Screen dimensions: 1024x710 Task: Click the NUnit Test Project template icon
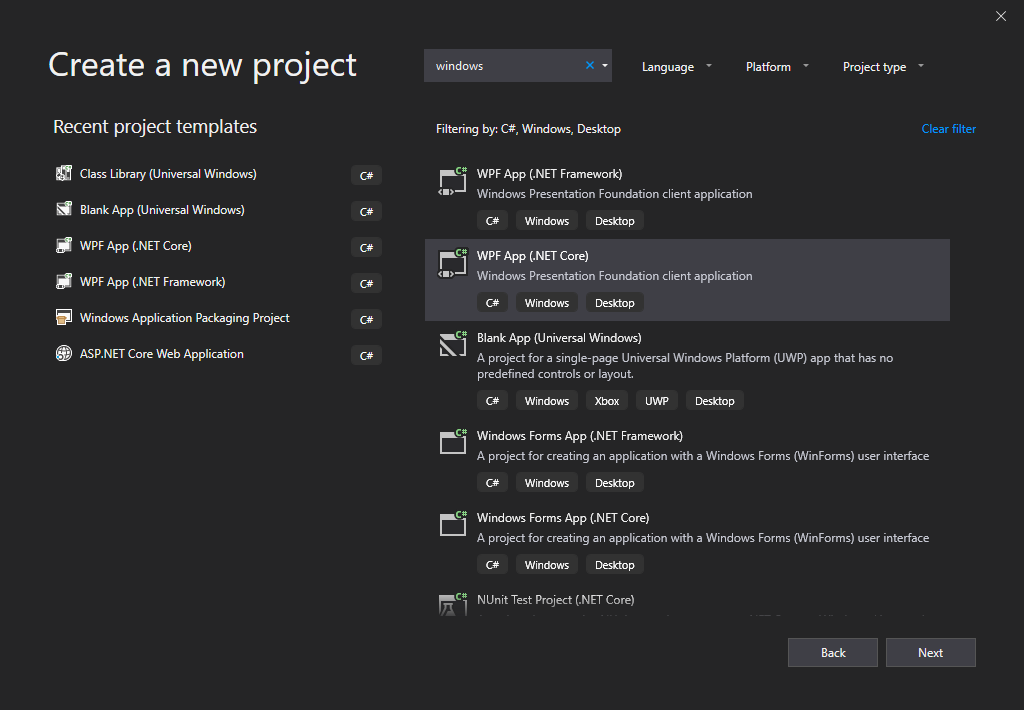coord(454,605)
